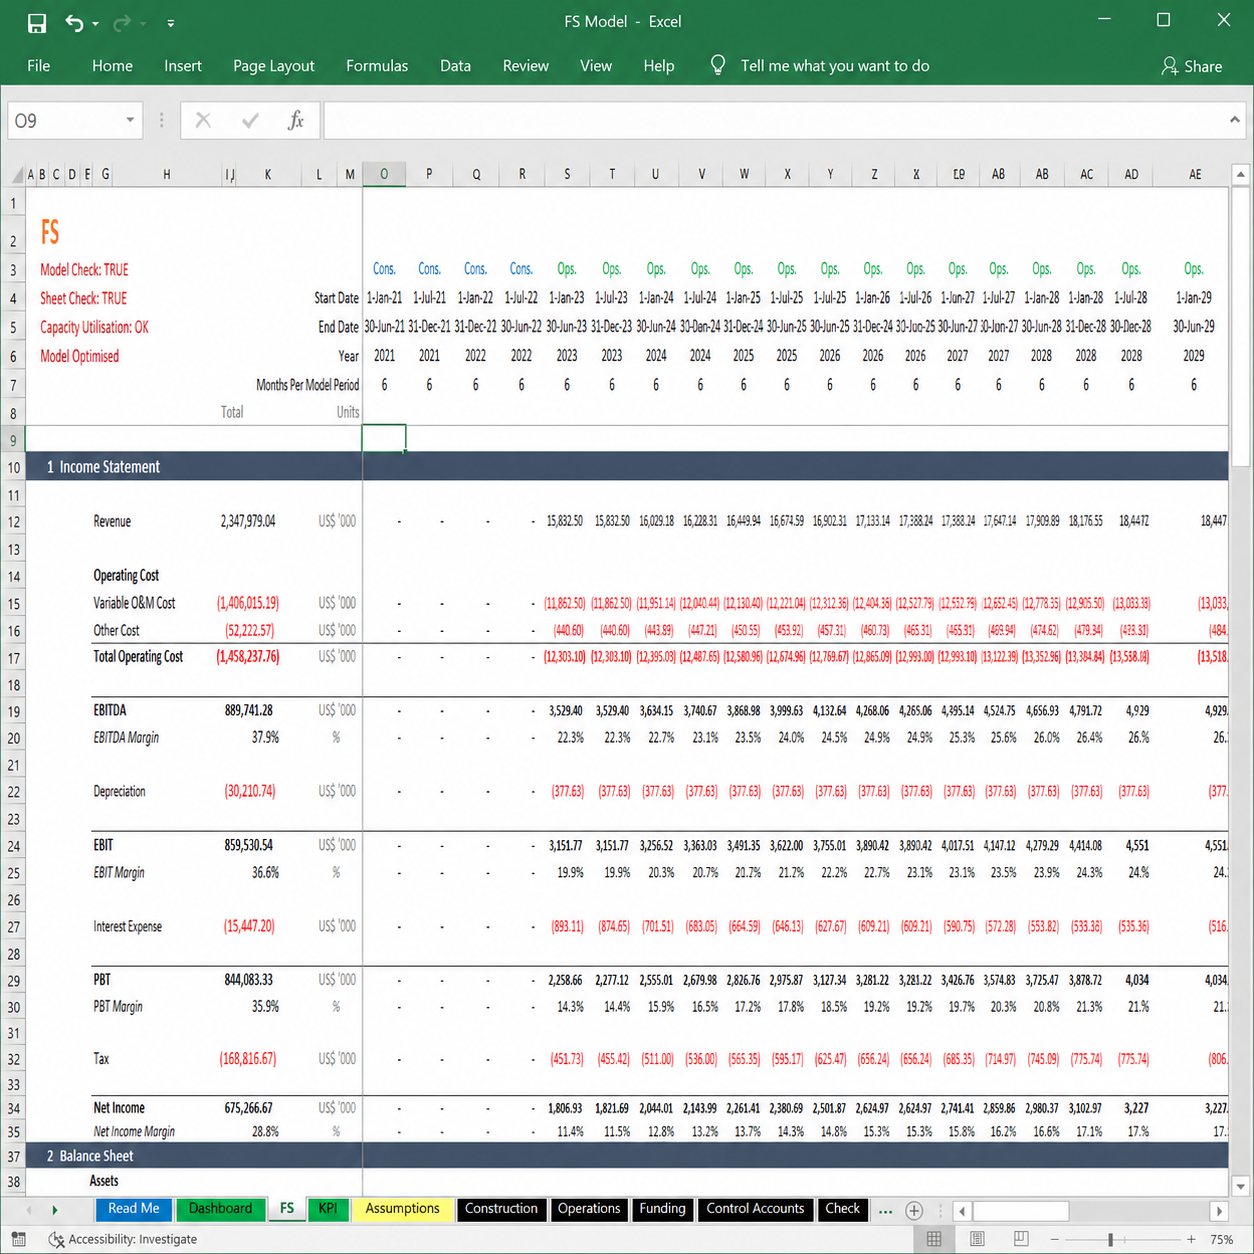Image resolution: width=1254 pixels, height=1254 pixels.
Task: Open the Data ribbon tab
Action: (455, 66)
